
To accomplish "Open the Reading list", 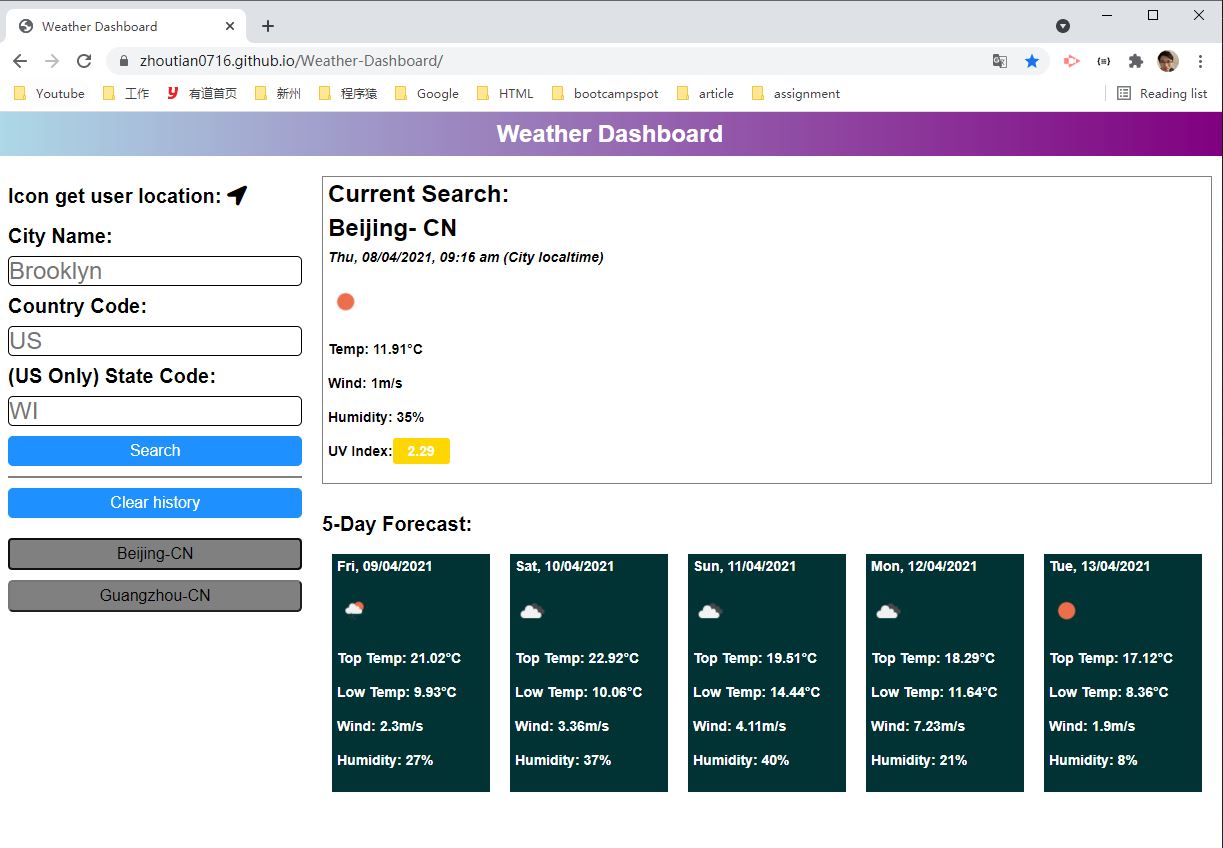I will (x=1162, y=93).
